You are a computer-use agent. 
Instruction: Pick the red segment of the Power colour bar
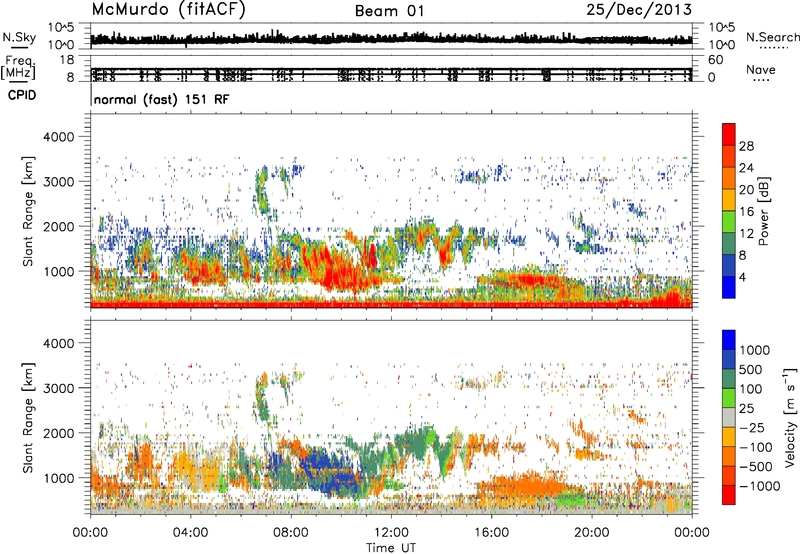tap(729, 135)
